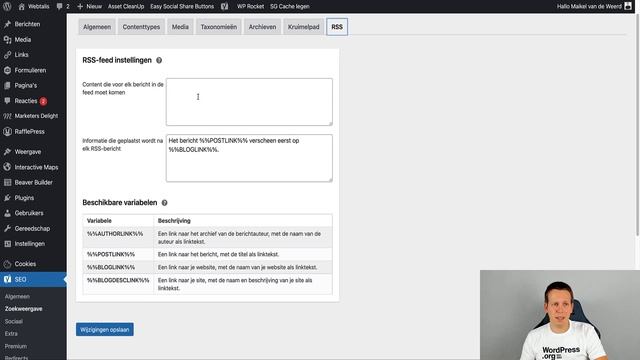Viewport: 640px width, 360px height.
Task: Open Algemeen under SEO submenu
Action: [x=17, y=297]
